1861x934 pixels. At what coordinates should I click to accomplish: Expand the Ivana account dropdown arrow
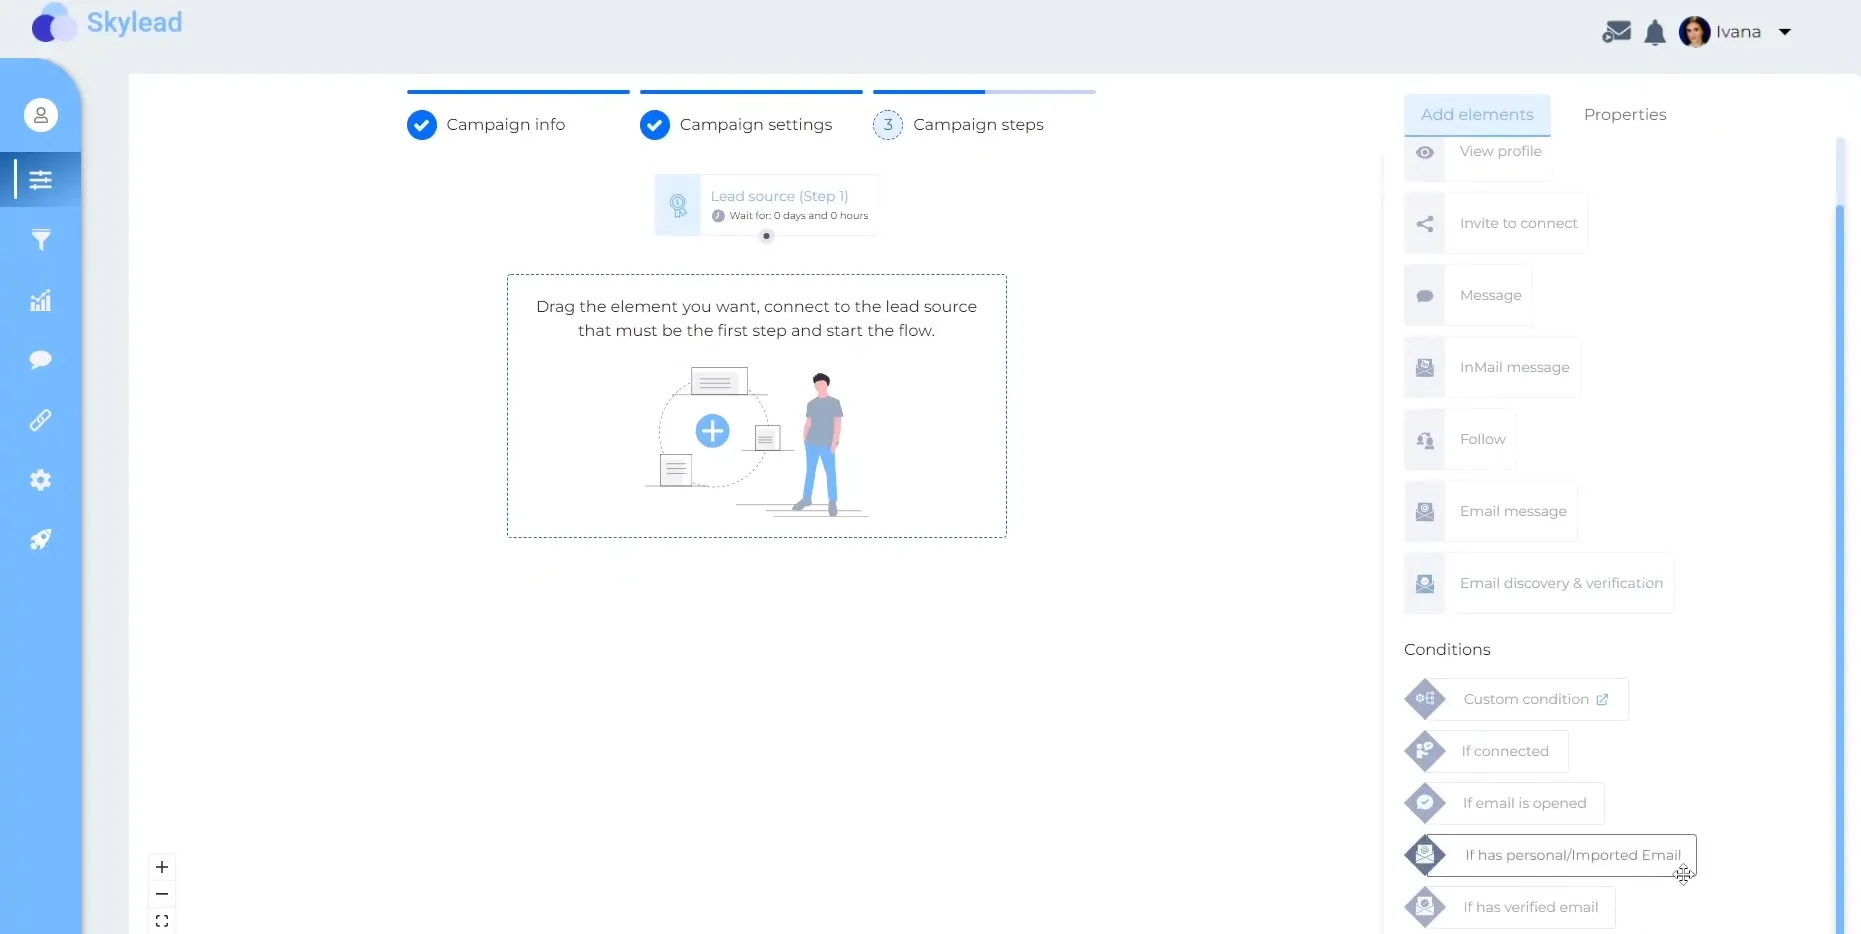pyautogui.click(x=1785, y=32)
